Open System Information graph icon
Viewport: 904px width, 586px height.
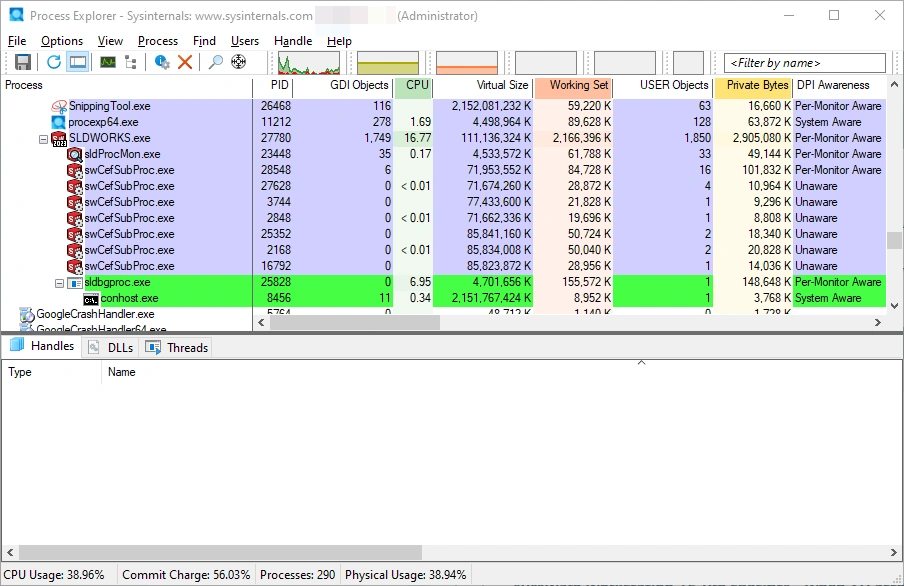click(108, 62)
